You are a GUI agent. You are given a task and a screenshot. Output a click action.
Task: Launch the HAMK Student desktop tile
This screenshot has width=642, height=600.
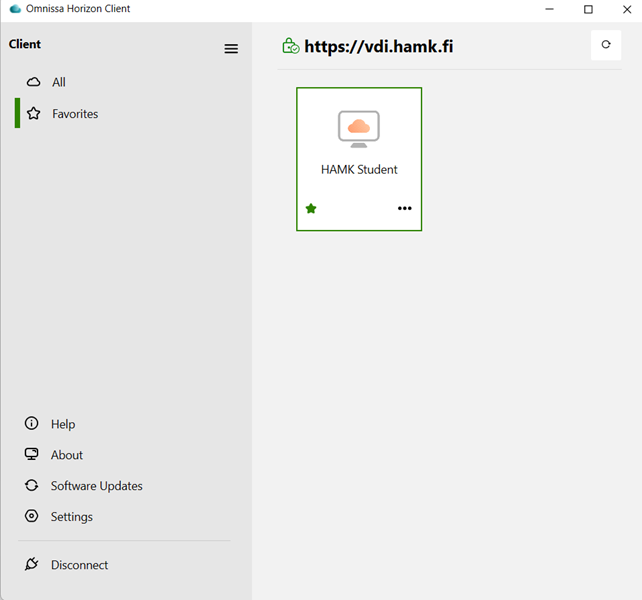point(359,159)
